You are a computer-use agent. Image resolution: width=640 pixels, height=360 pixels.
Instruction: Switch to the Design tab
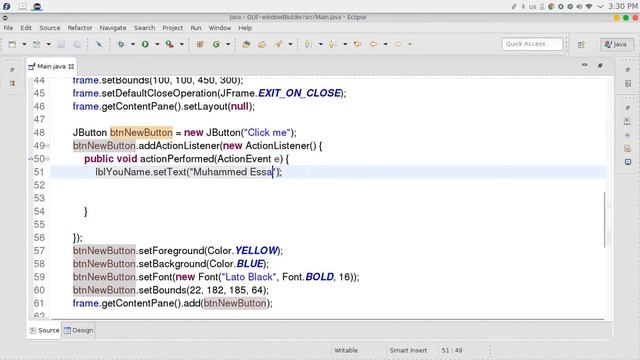click(x=78, y=330)
